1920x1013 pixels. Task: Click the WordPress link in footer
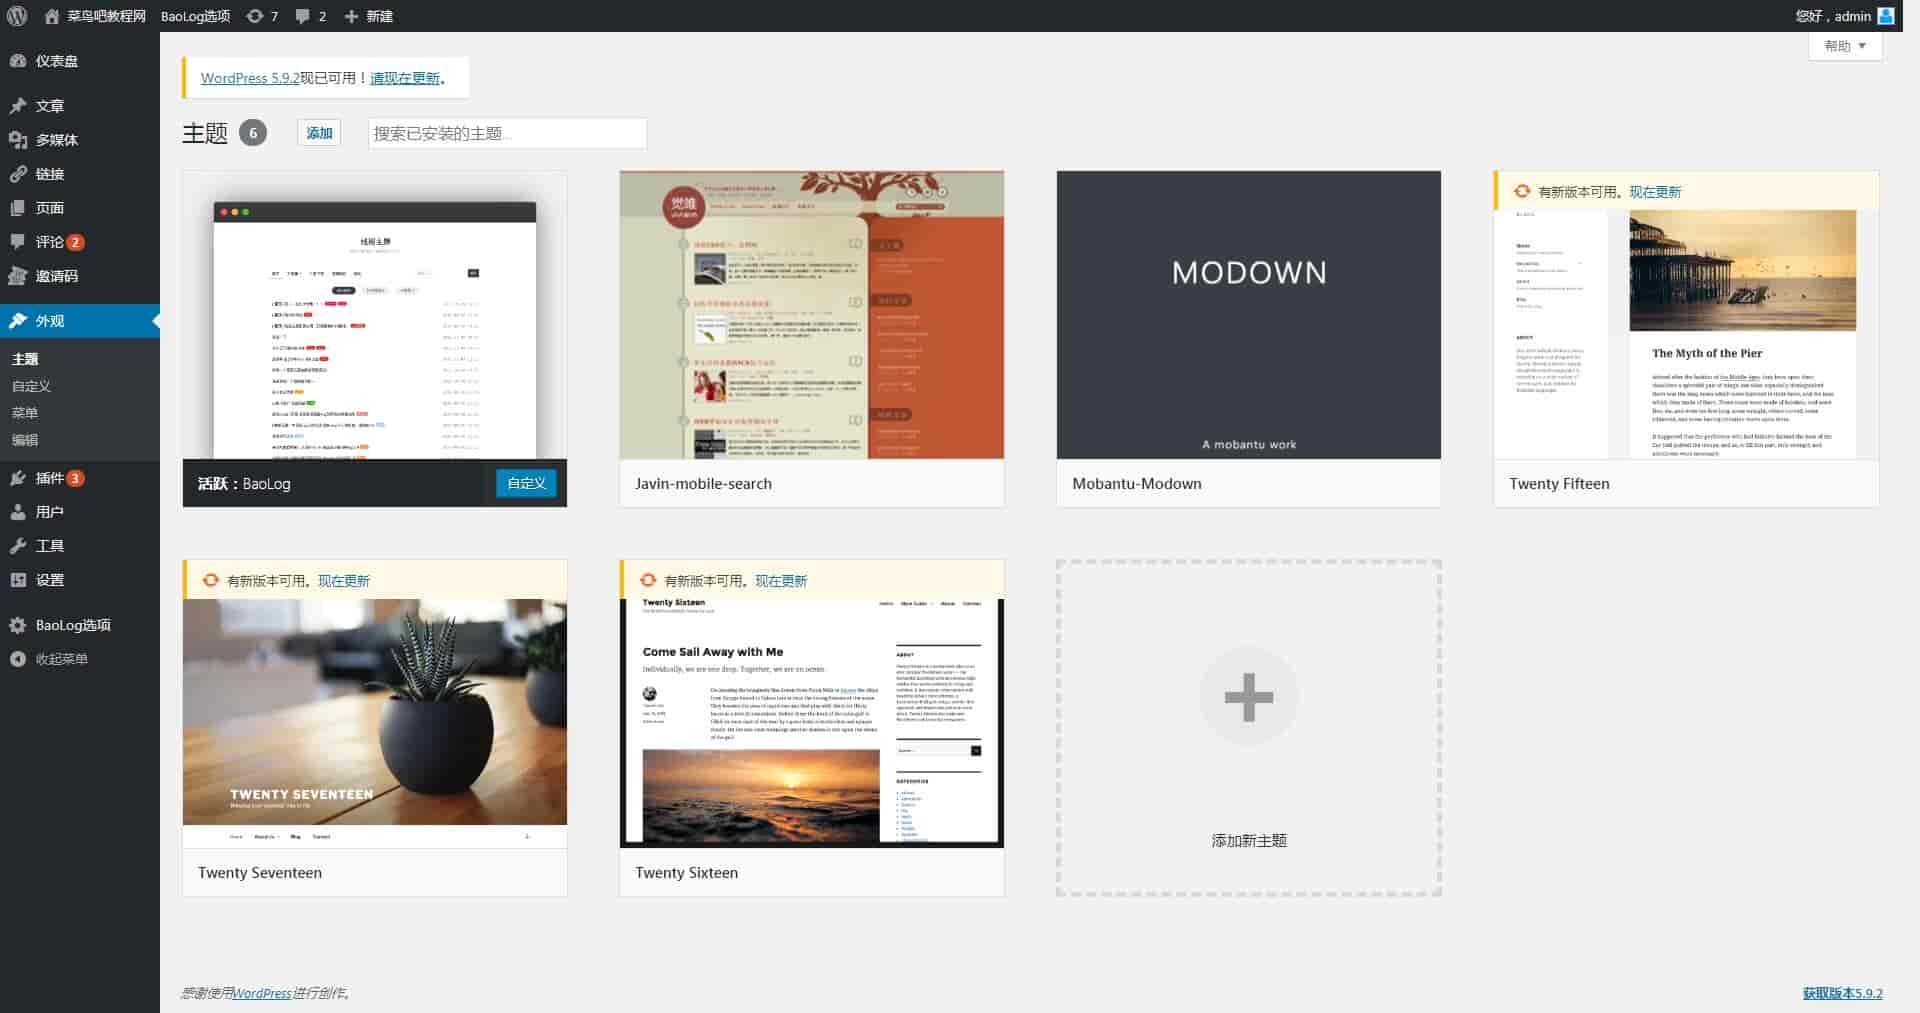(262, 993)
